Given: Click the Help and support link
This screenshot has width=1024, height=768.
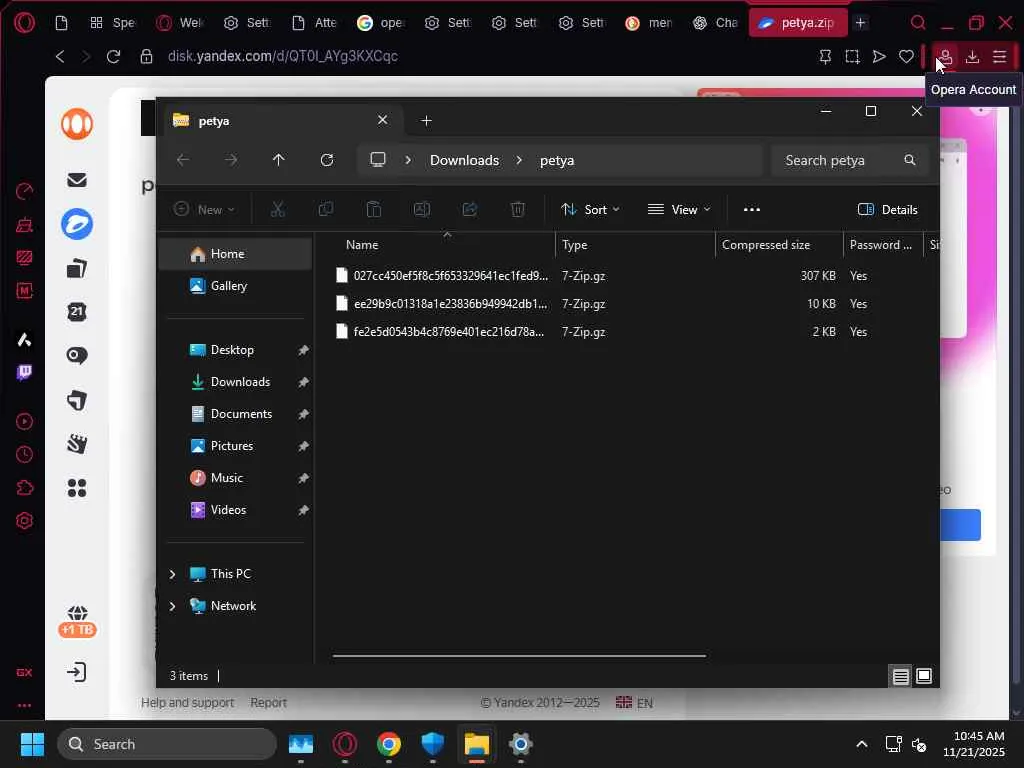Looking at the screenshot, I should tap(187, 703).
